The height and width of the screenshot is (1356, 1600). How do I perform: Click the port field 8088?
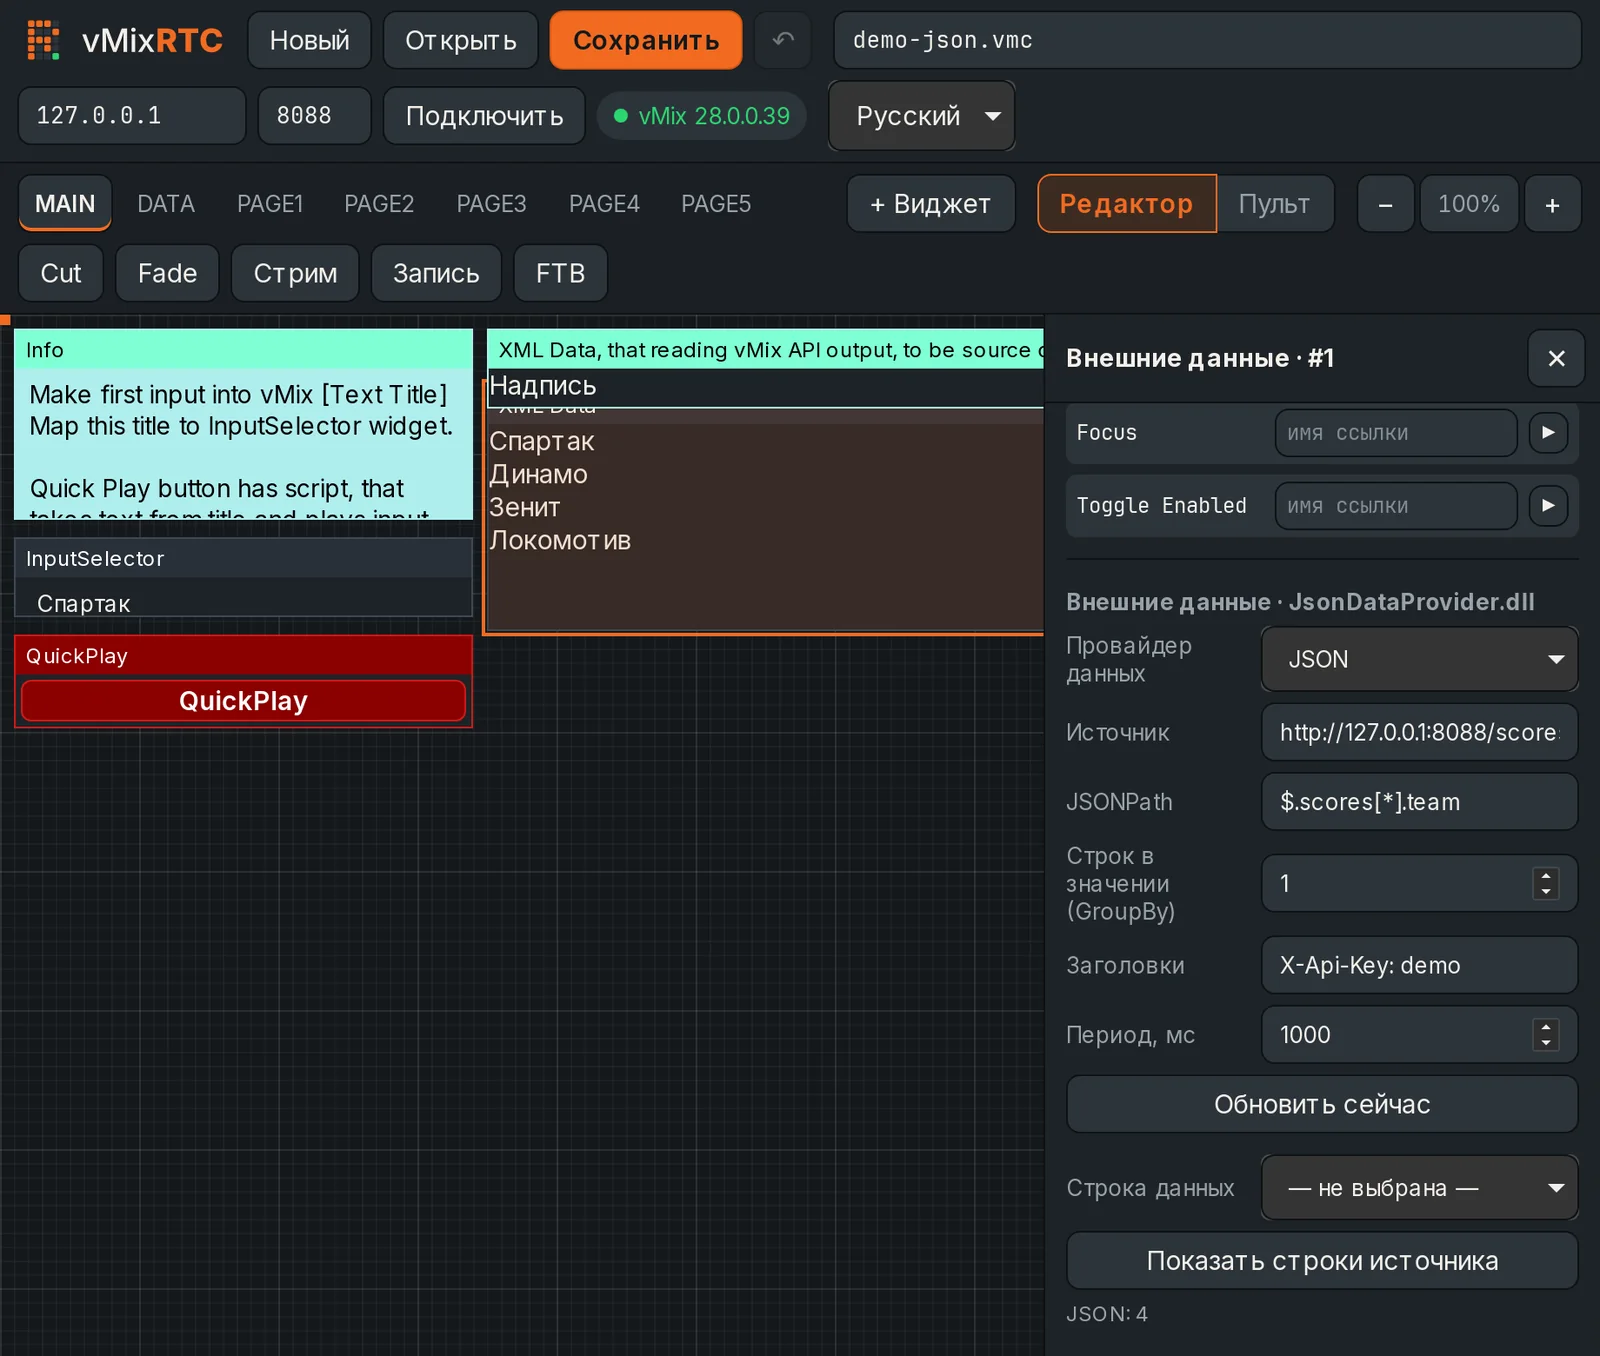coord(314,116)
